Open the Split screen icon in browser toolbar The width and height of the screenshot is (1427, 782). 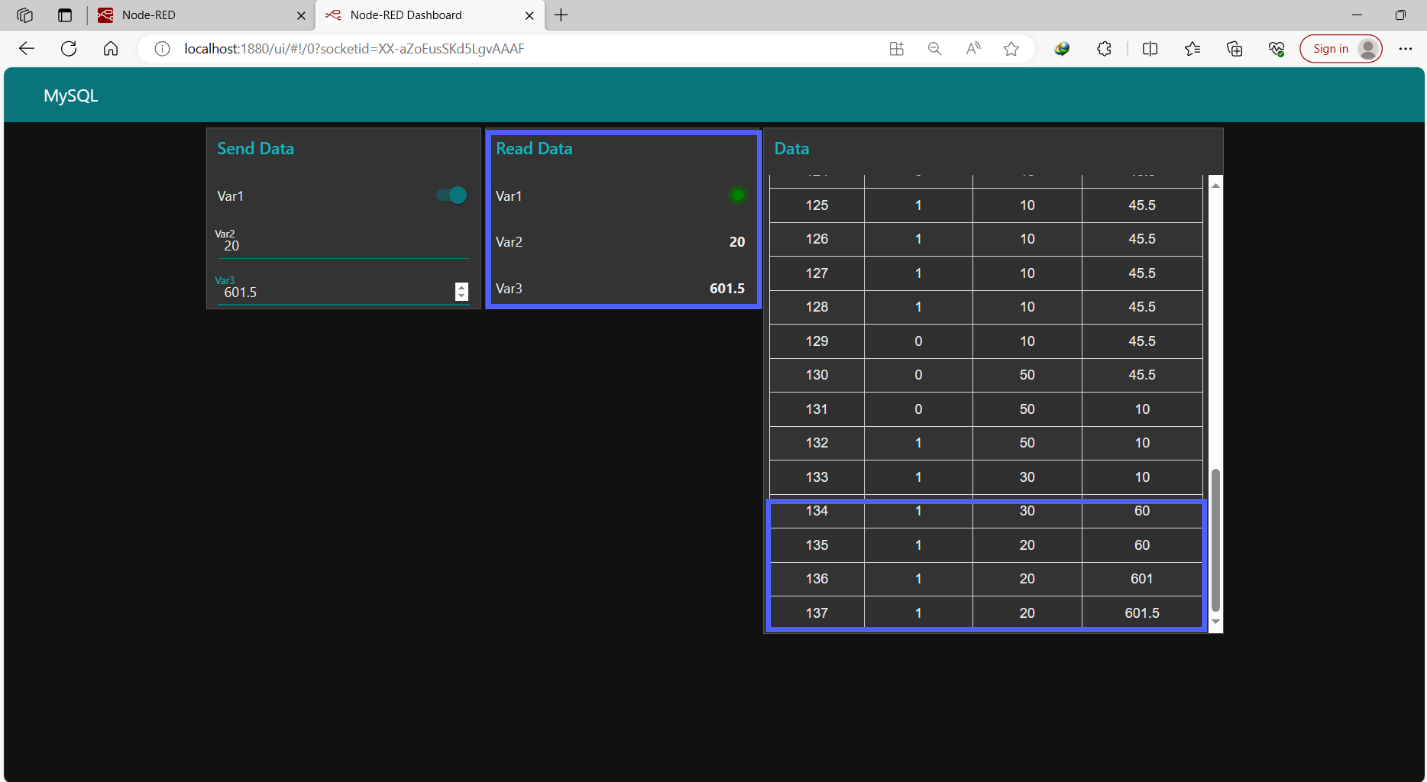(x=1149, y=48)
